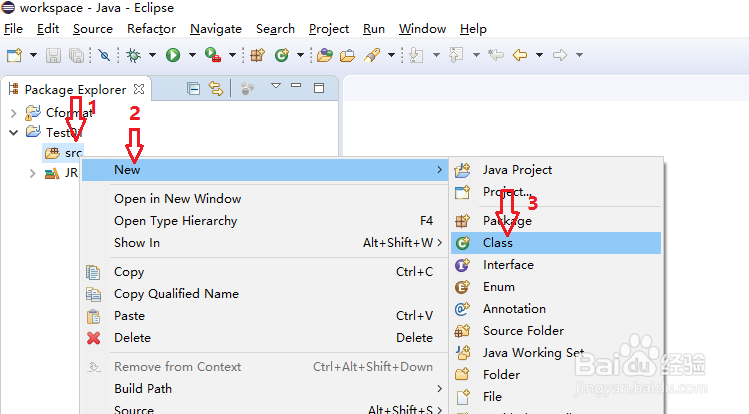Click the Next Annotation toolbar icon
The width and height of the screenshot is (749, 414).
(x=416, y=55)
